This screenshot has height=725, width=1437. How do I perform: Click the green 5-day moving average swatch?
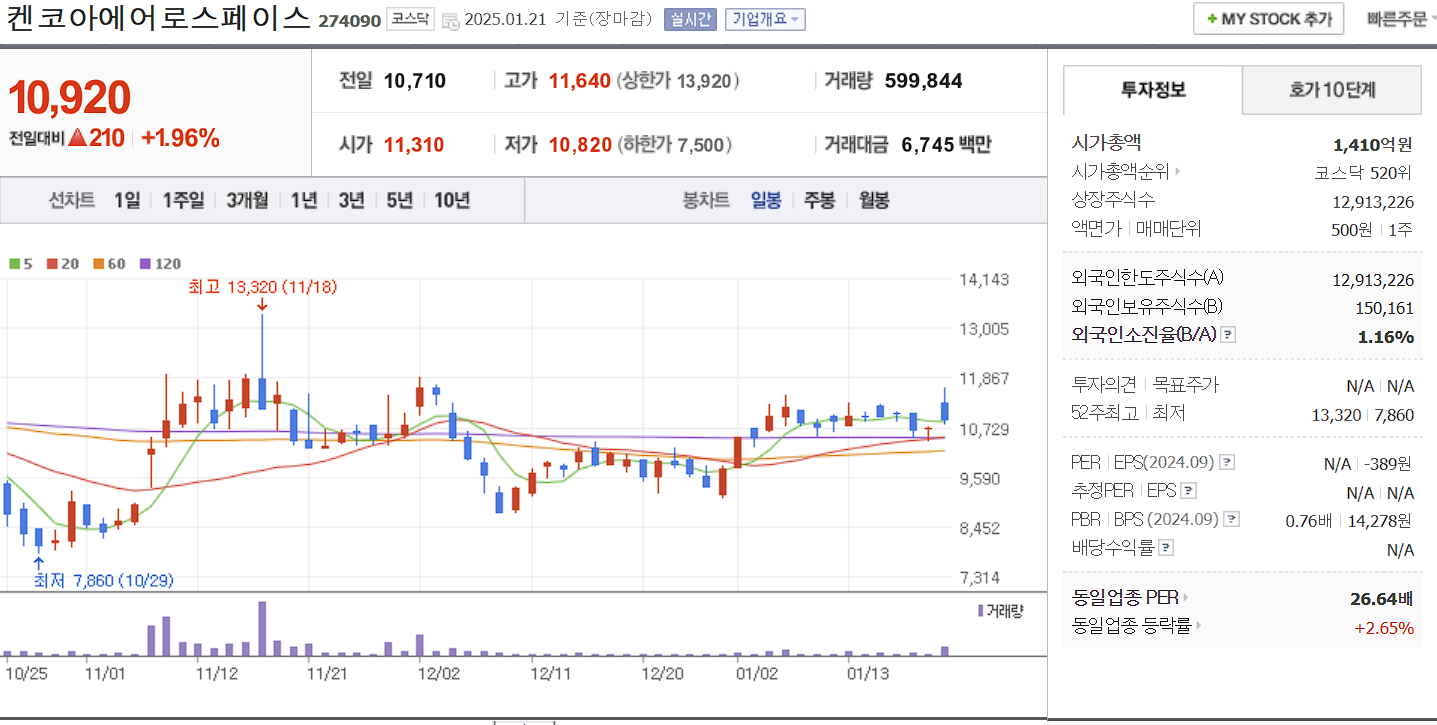click(13, 263)
